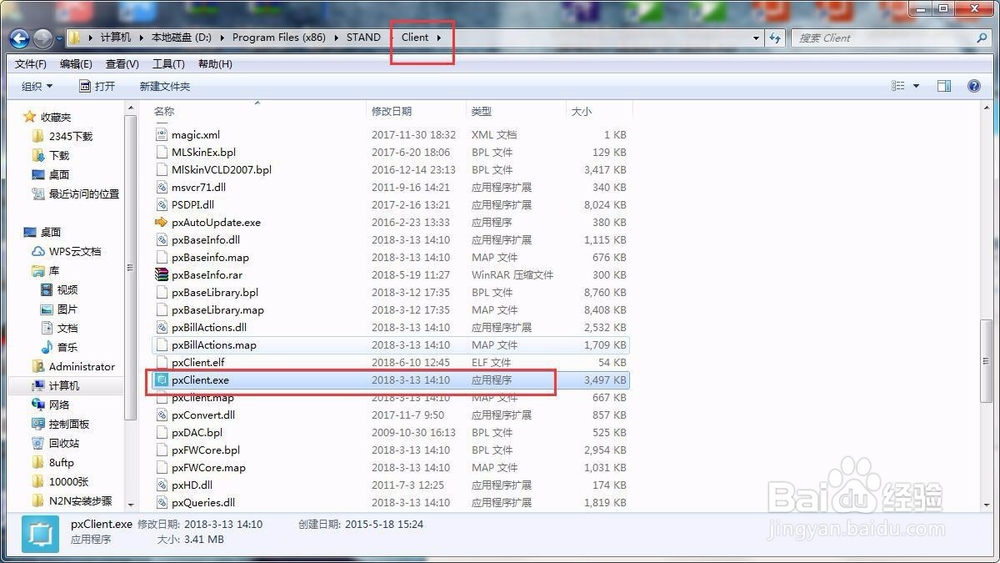The image size is (1000, 563).
Task: Select pxAutoUpdate.exe application icon
Action: (161, 222)
